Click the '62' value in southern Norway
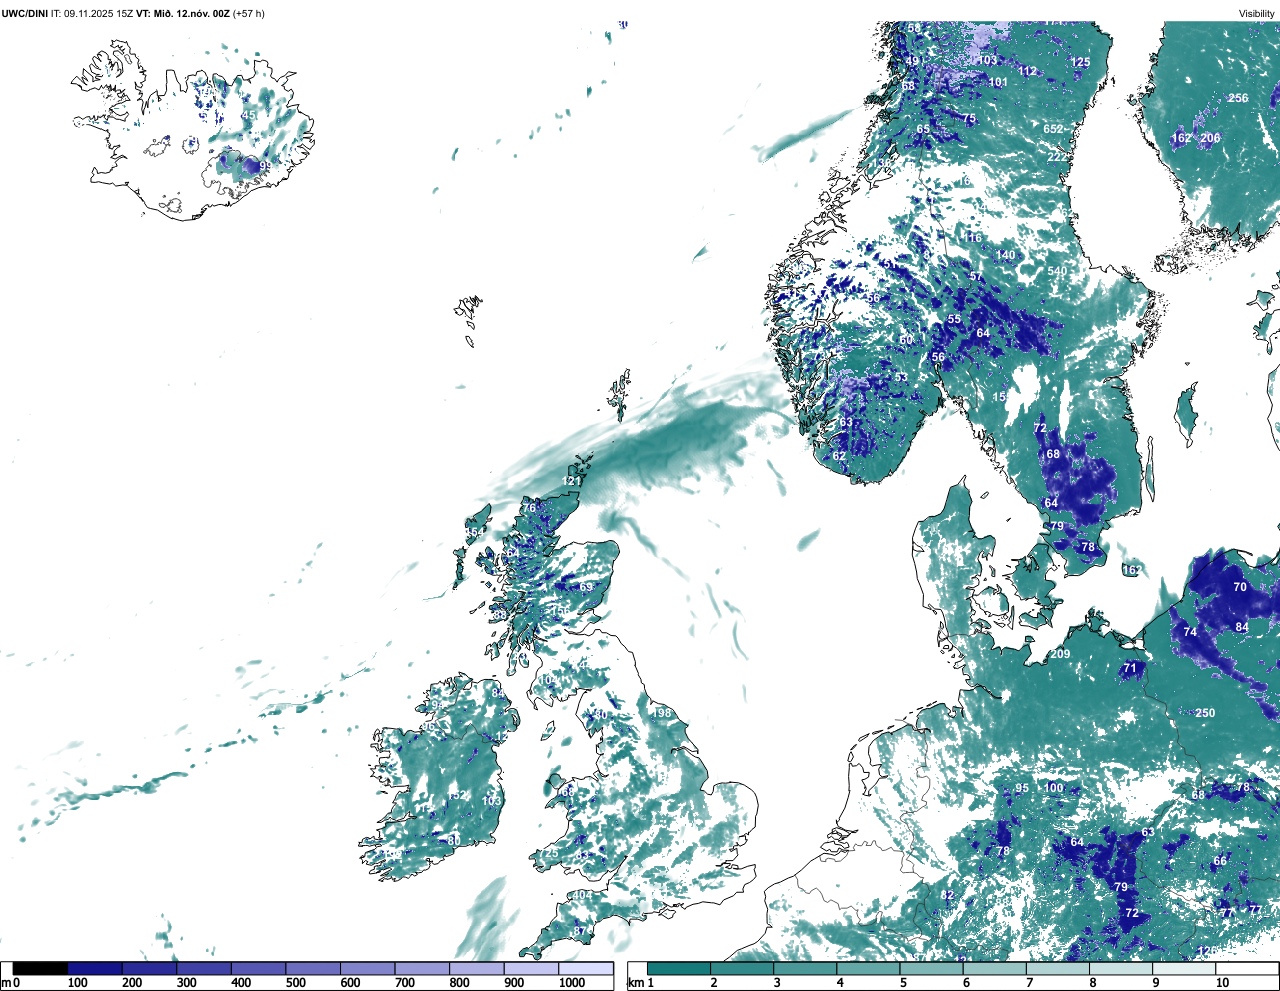 pyautogui.click(x=839, y=456)
